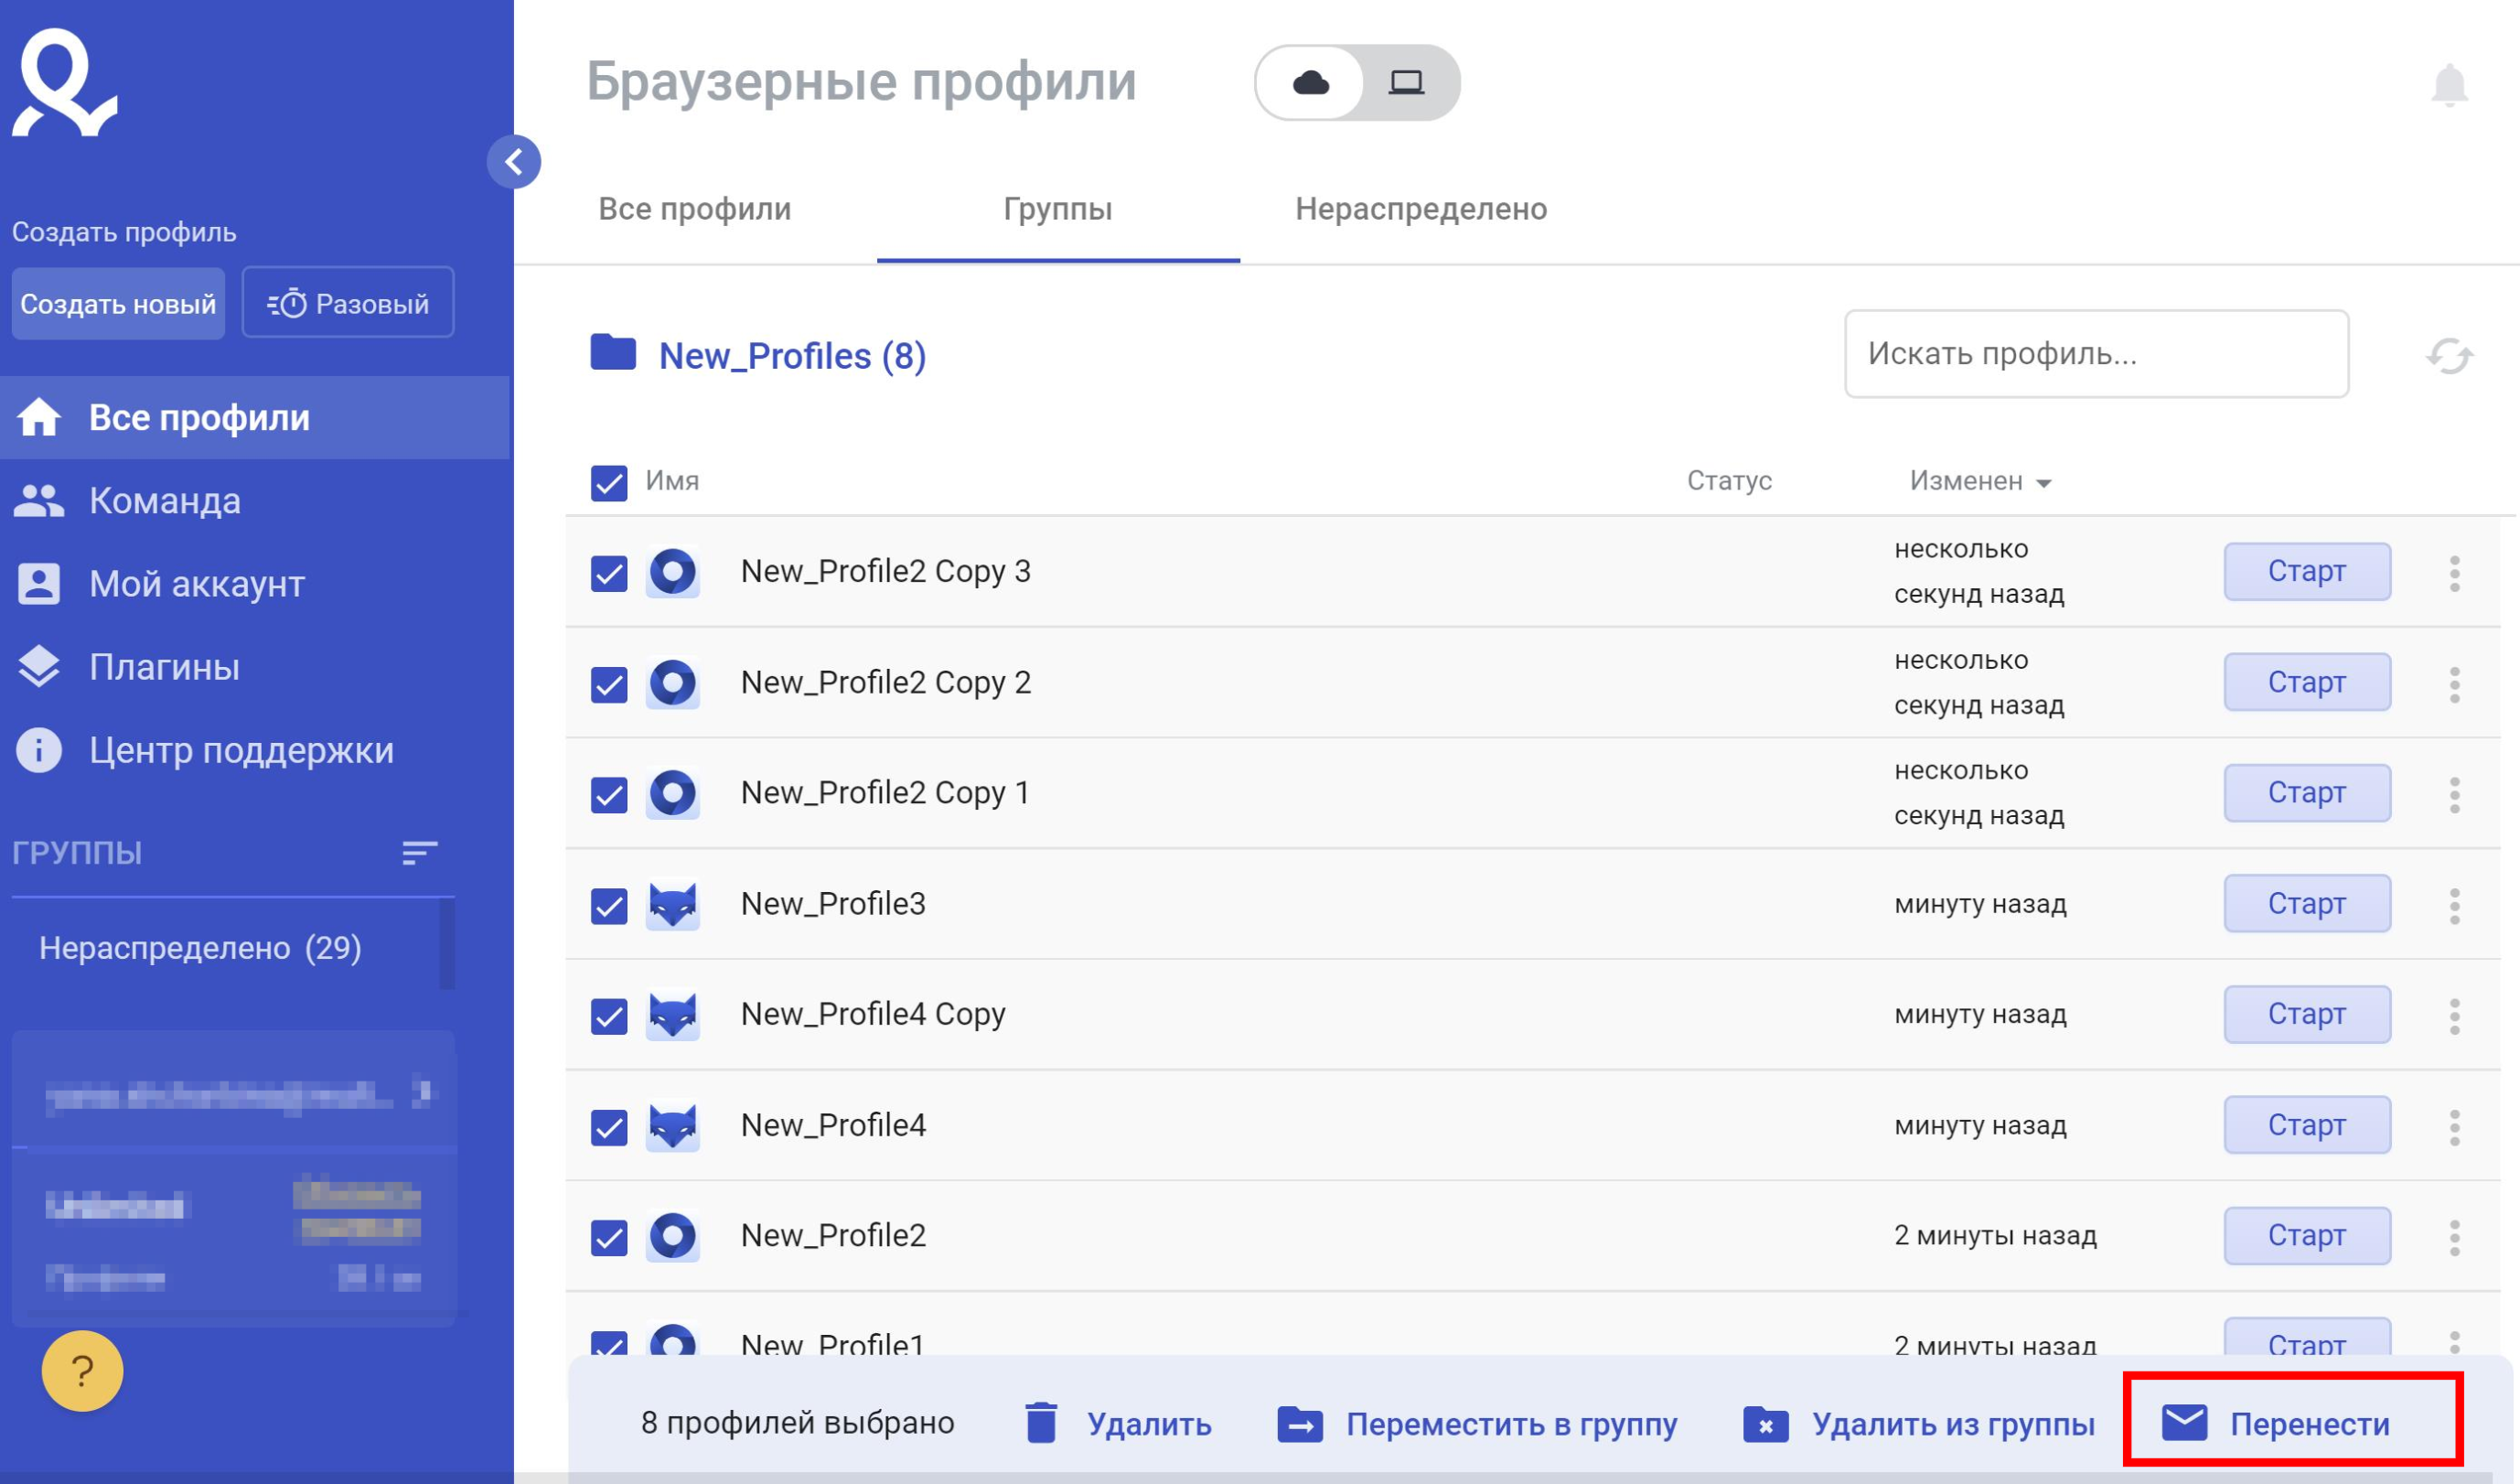Uncheck New_Profile2 Copy 2 checkbox

[x=609, y=685]
